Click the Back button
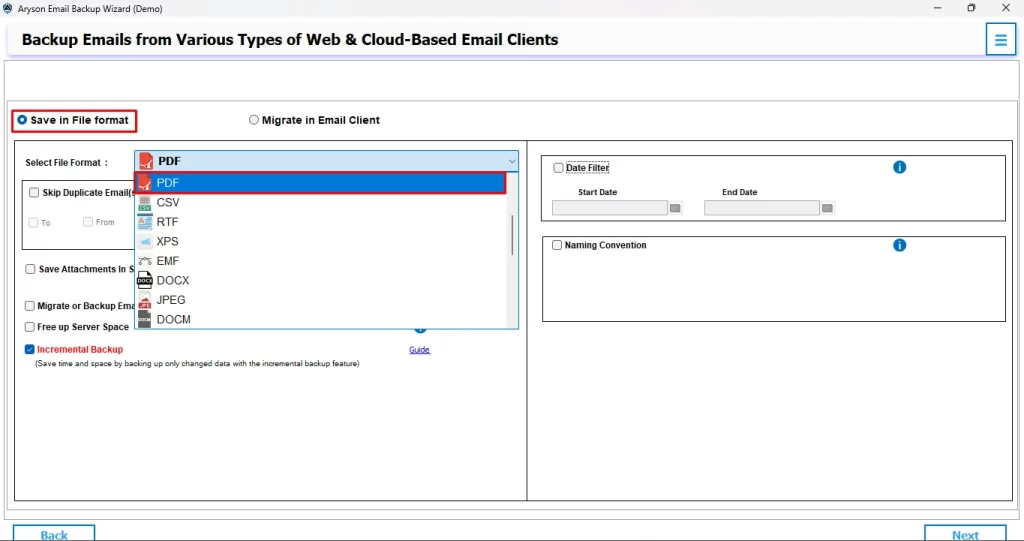 tap(54, 534)
